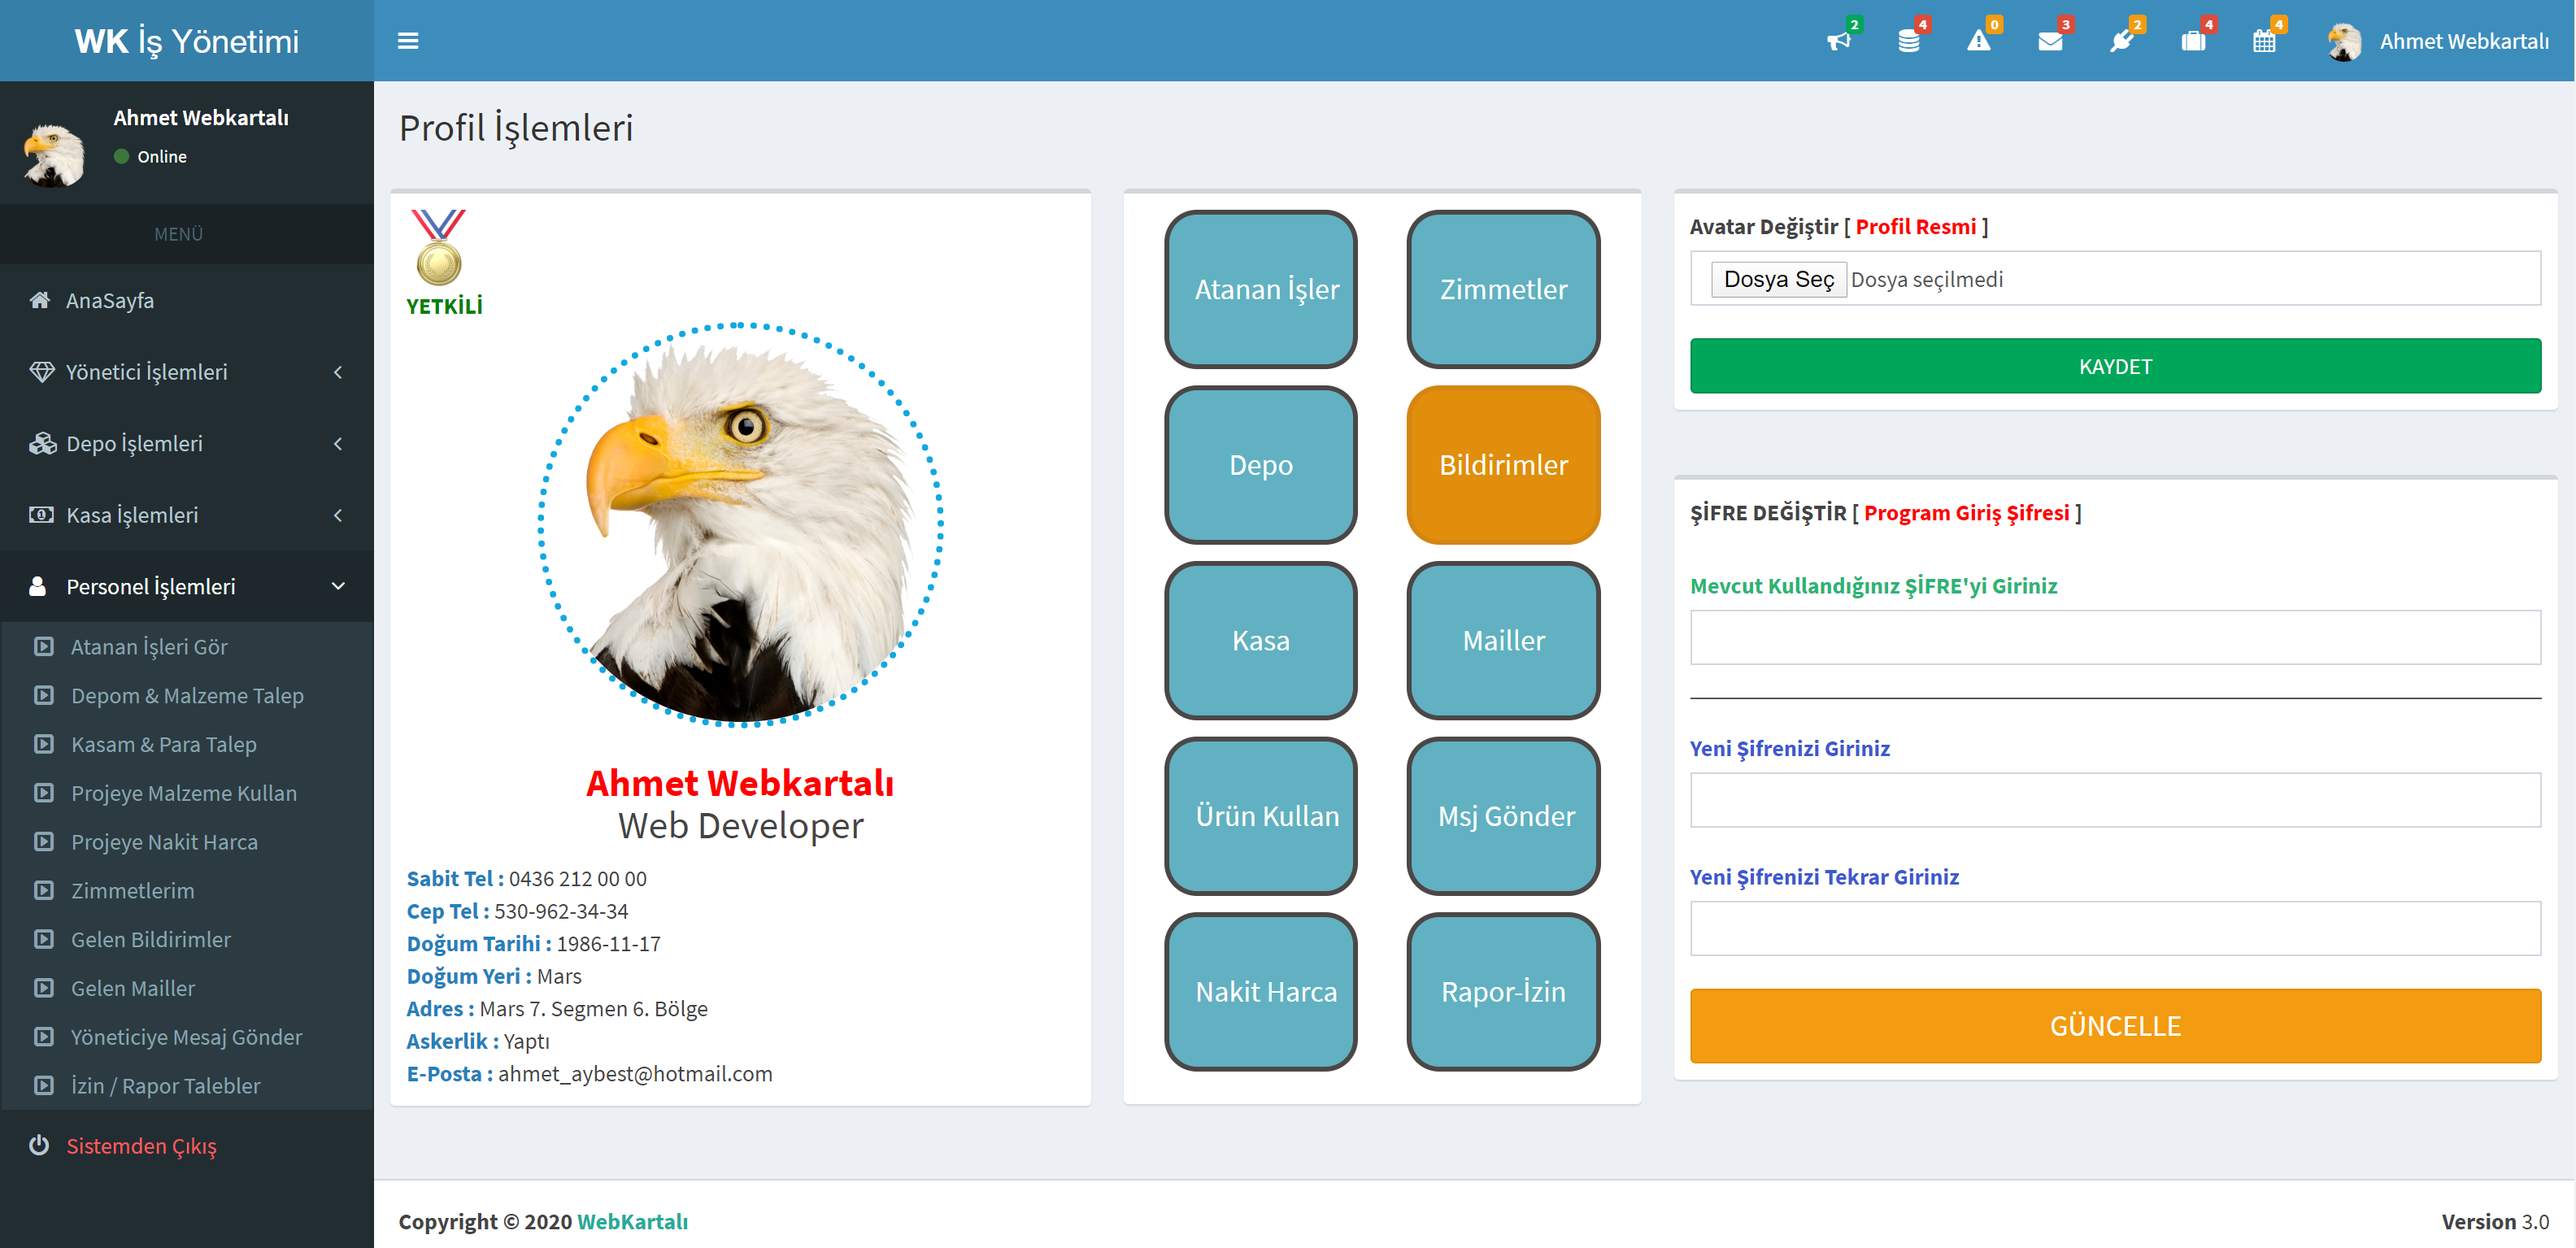2576x1248 pixels.
Task: Click the plug icon in top bar
Action: point(2121,41)
